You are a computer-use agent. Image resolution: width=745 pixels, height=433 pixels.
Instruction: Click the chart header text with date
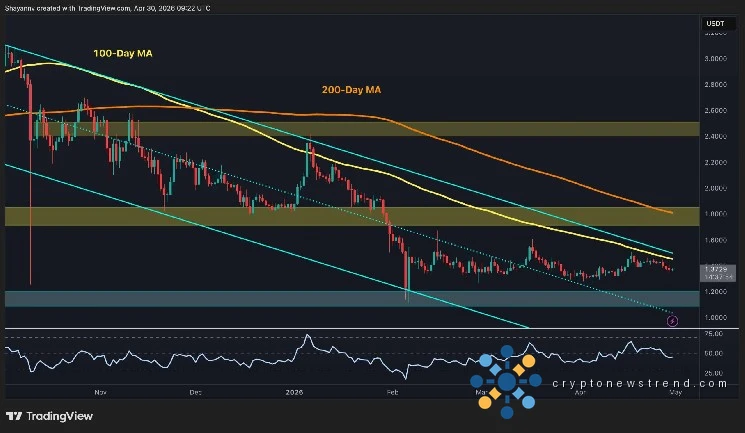click(108, 8)
